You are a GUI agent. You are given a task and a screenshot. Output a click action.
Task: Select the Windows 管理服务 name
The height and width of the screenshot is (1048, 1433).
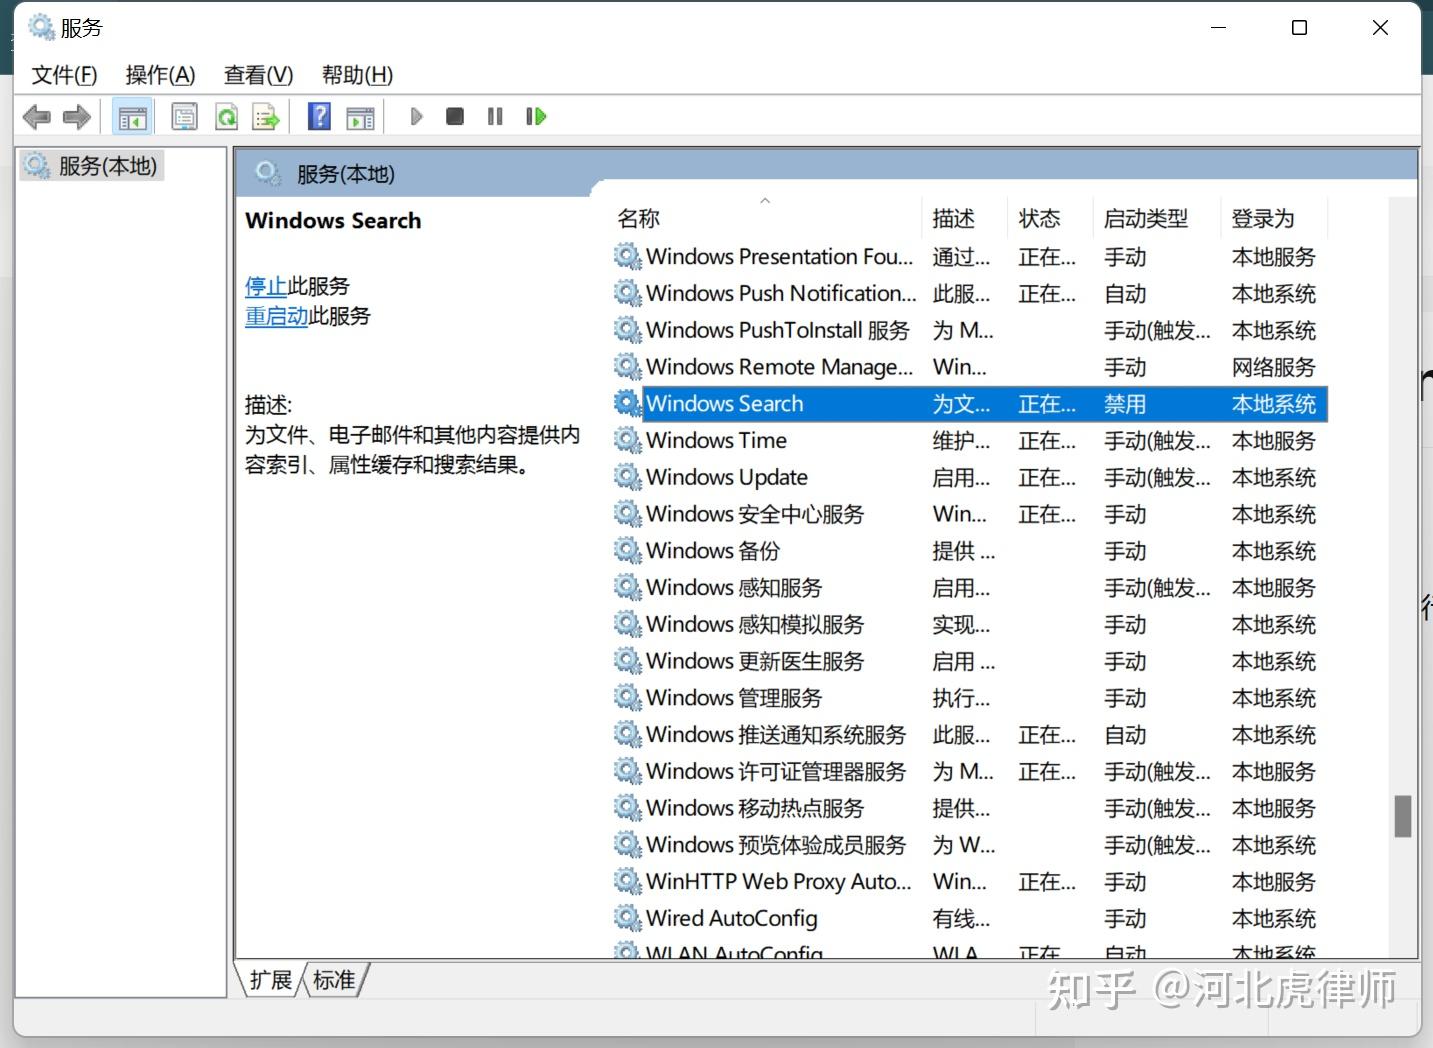click(x=734, y=698)
